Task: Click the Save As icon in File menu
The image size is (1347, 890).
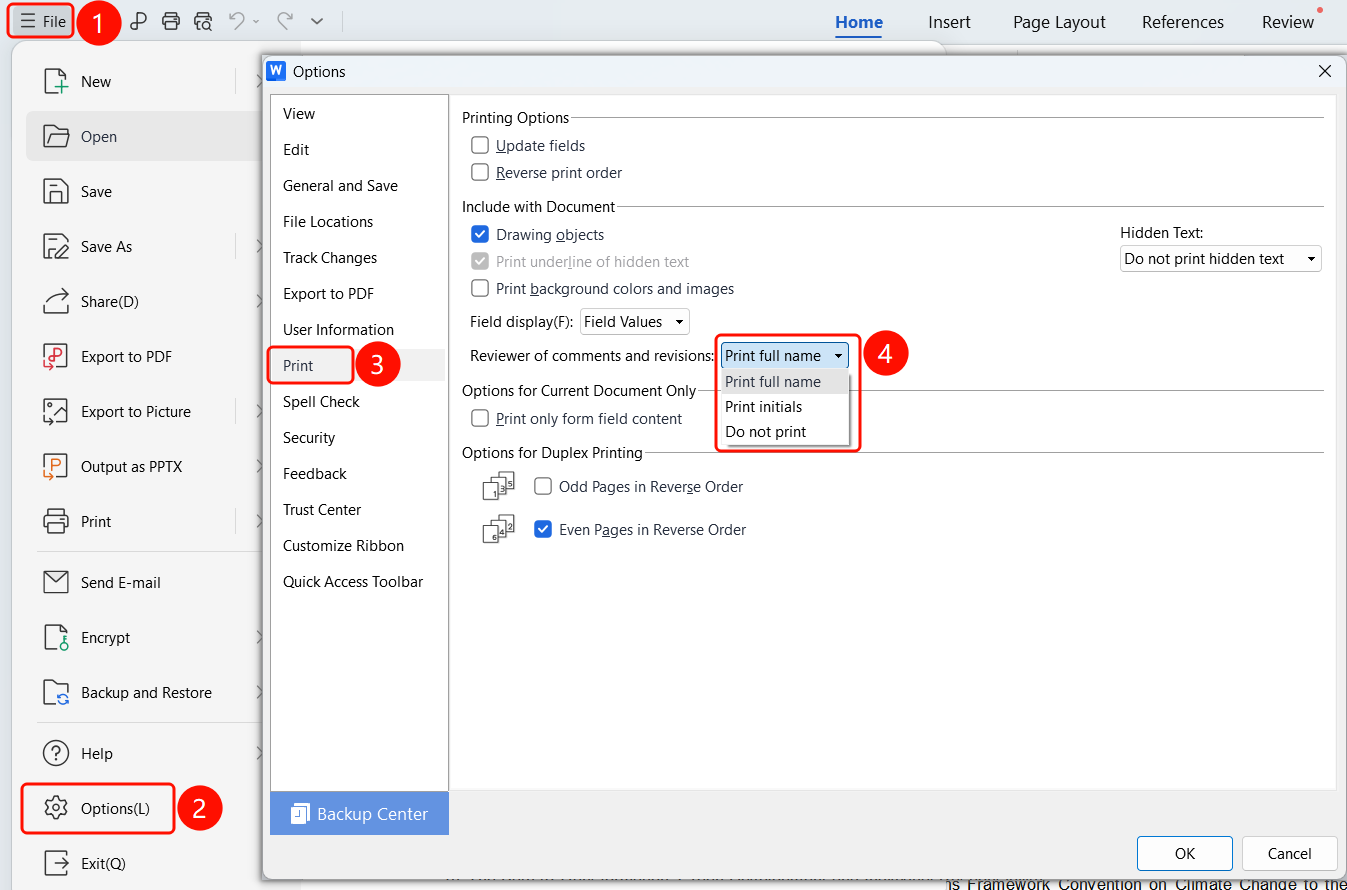Action: (56, 247)
